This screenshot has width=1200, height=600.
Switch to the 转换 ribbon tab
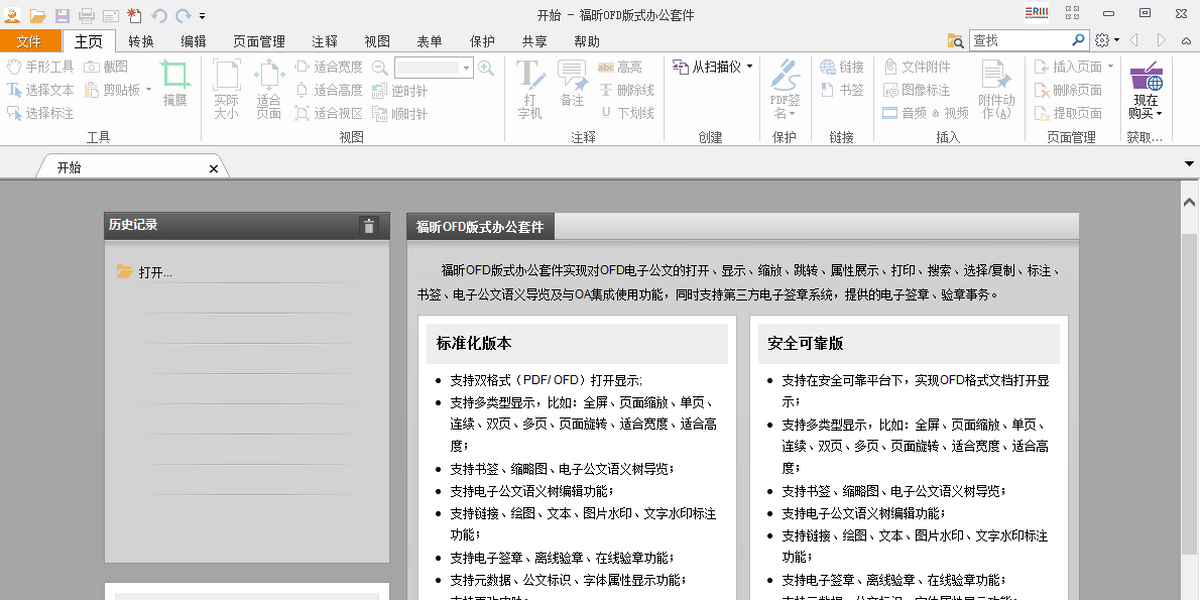click(141, 41)
